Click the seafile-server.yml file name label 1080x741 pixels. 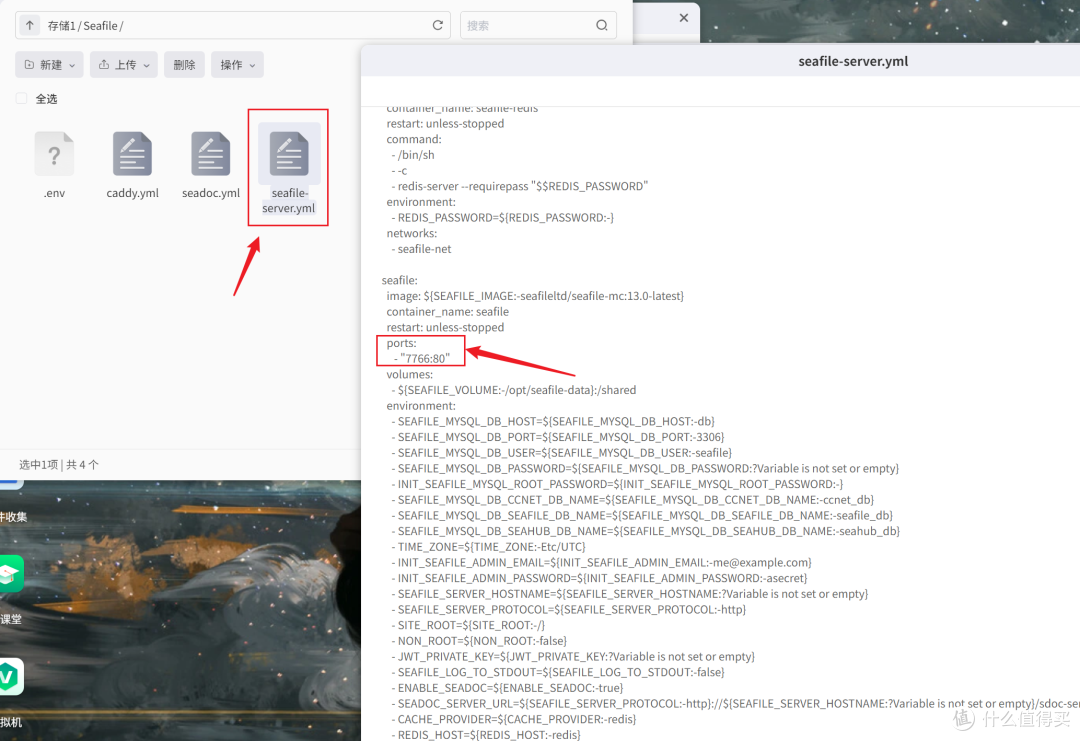(289, 200)
